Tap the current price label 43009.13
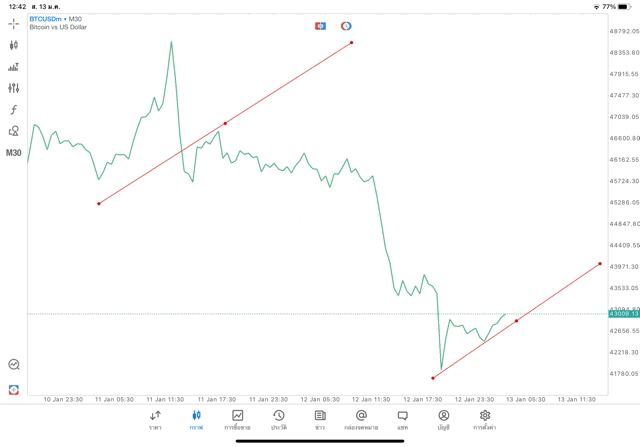This screenshot has height=447, width=640. click(622, 314)
